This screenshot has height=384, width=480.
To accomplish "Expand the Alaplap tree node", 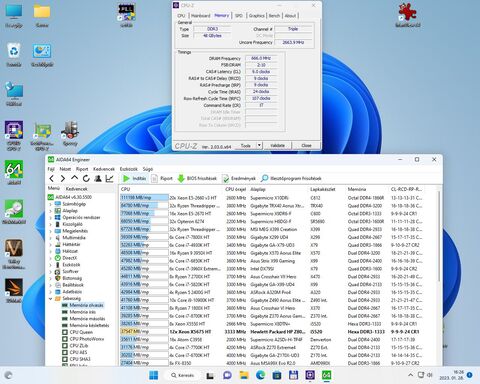I will (x=51, y=211).
